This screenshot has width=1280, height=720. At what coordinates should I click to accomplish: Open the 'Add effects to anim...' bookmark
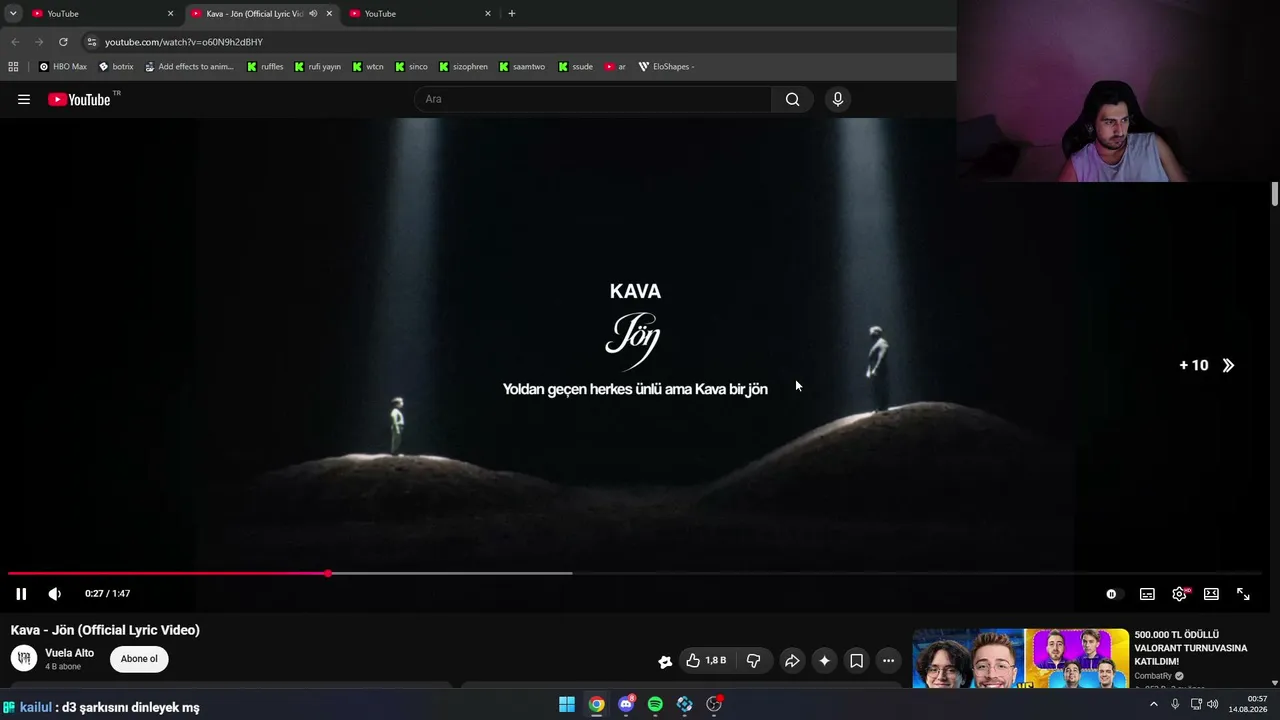point(189,67)
